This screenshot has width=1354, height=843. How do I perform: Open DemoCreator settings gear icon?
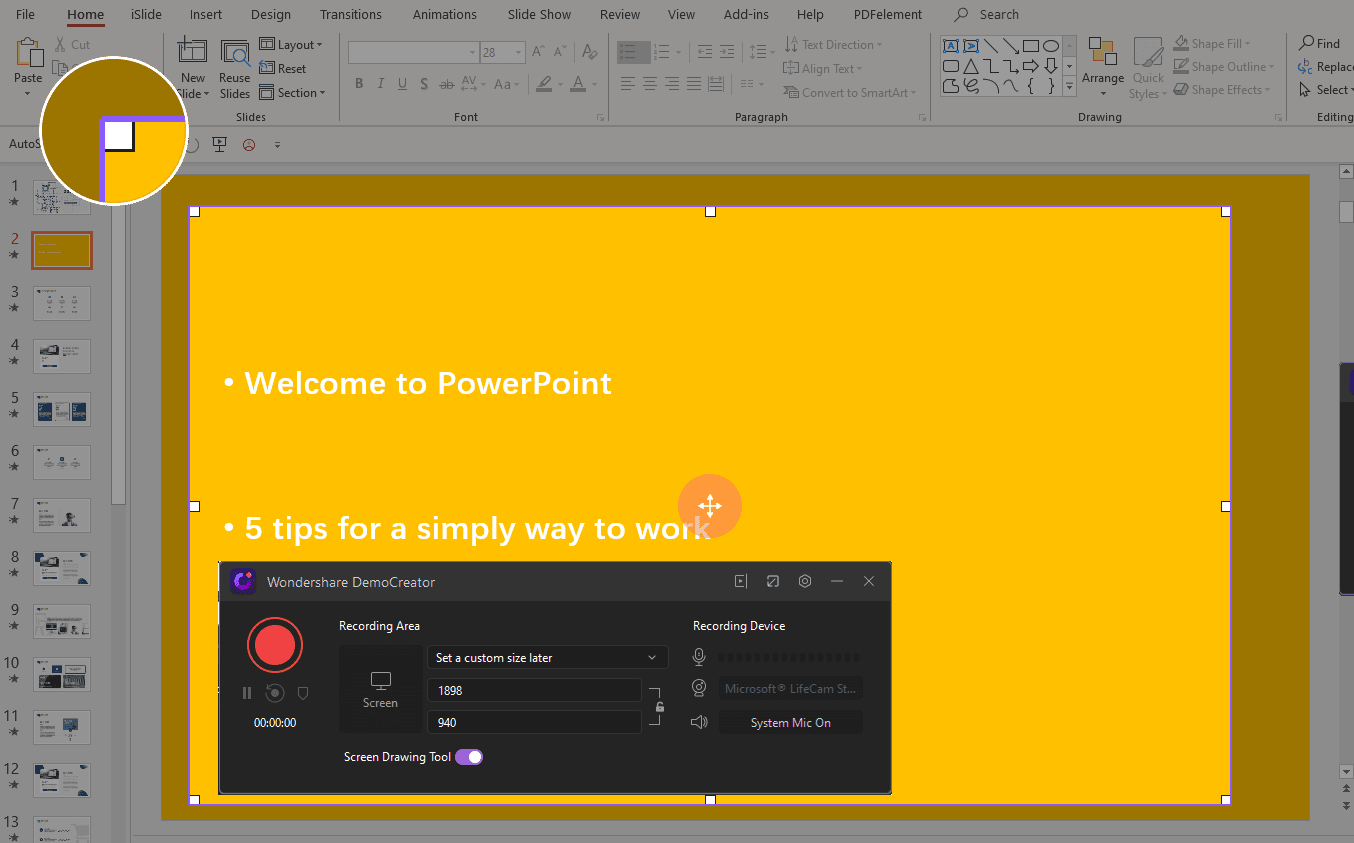(805, 581)
